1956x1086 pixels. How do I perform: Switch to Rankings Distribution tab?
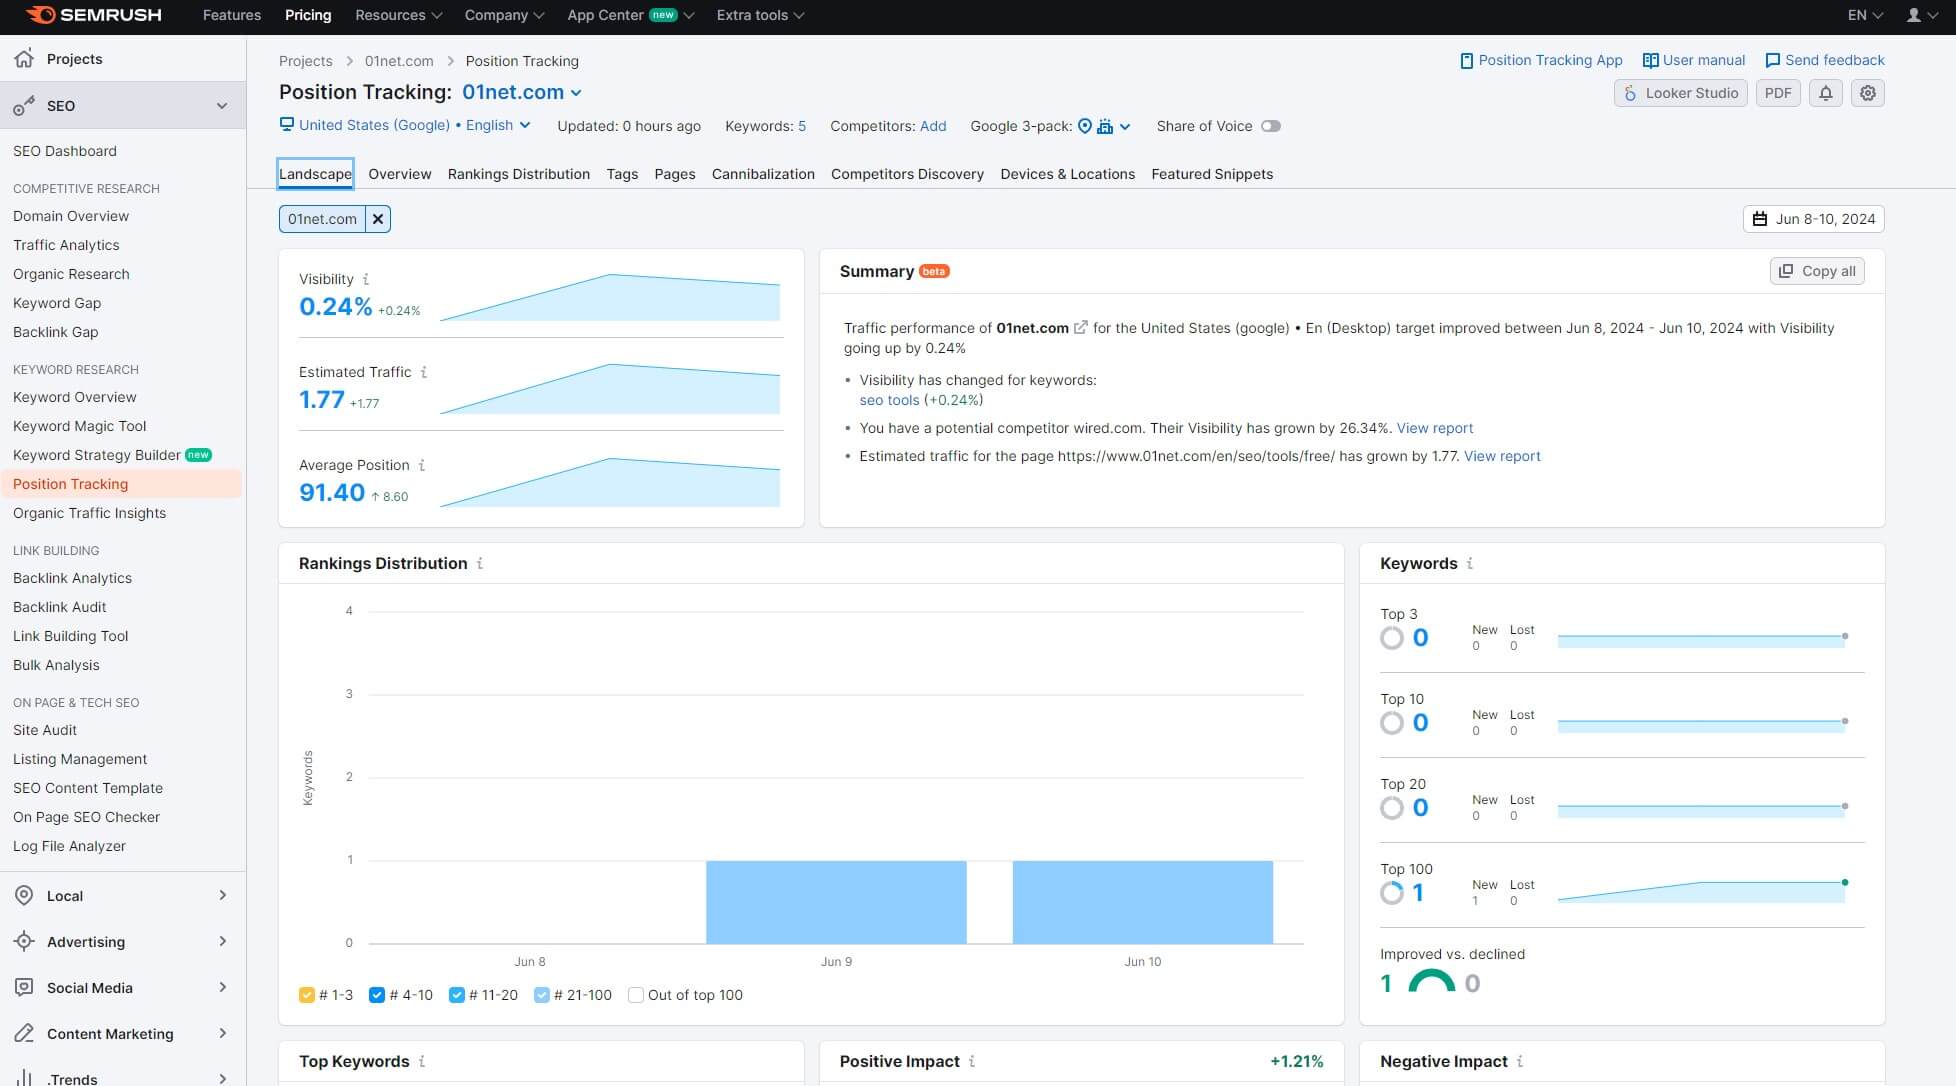[x=519, y=174]
